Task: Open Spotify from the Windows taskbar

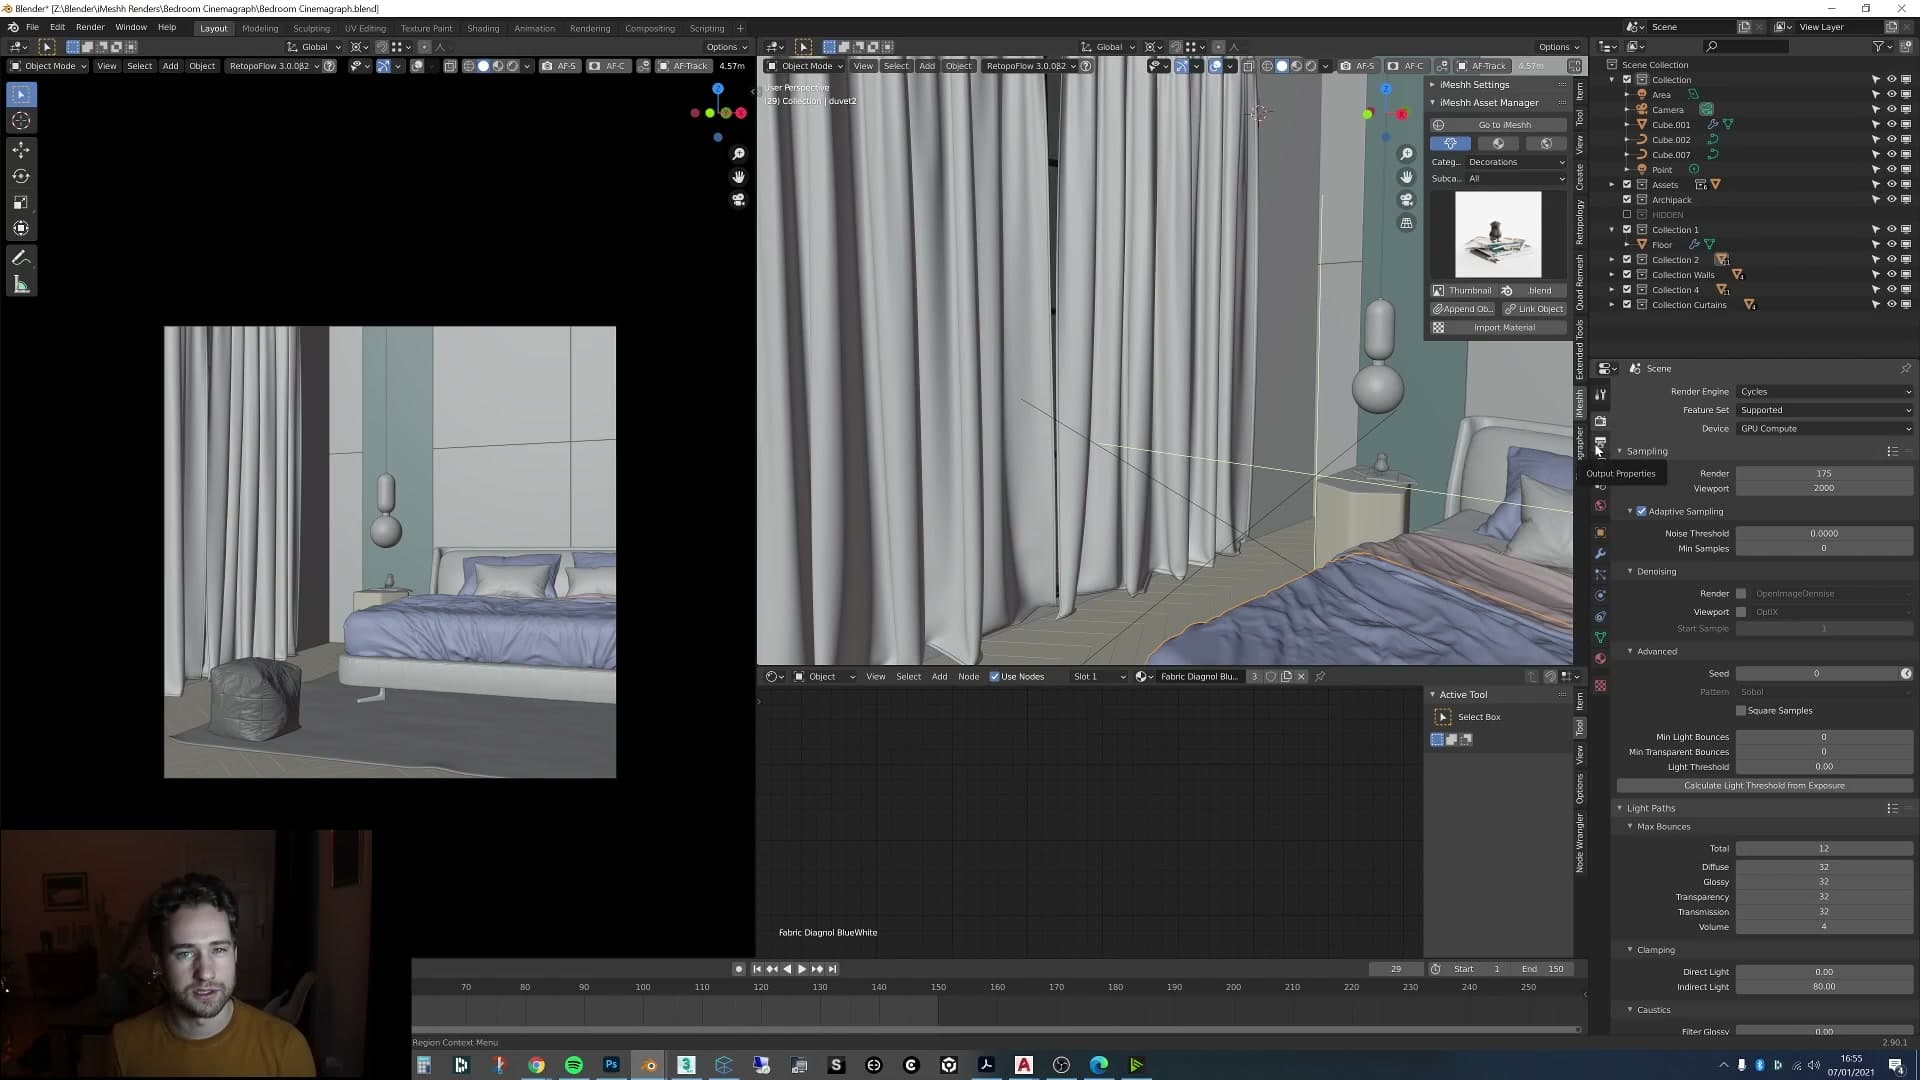Action: tap(574, 1065)
